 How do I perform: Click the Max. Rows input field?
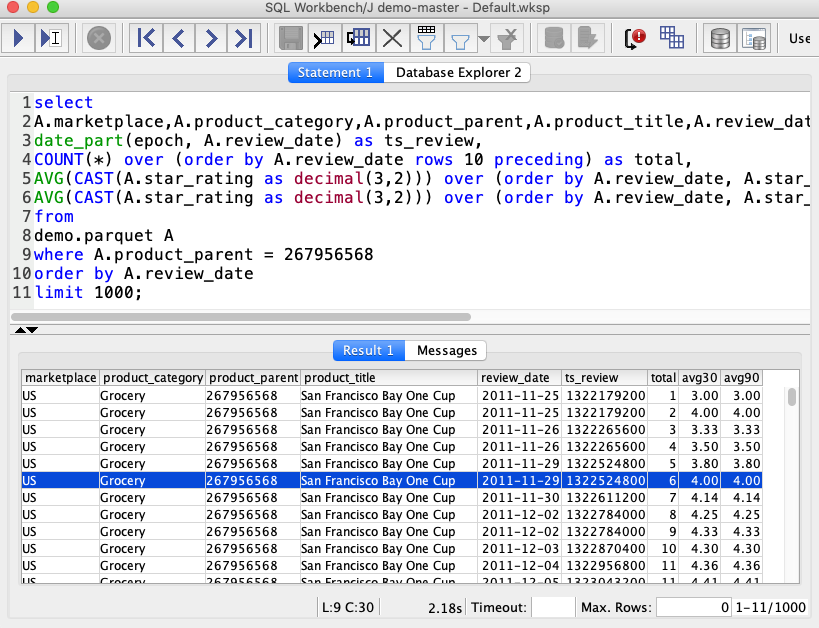point(693,607)
